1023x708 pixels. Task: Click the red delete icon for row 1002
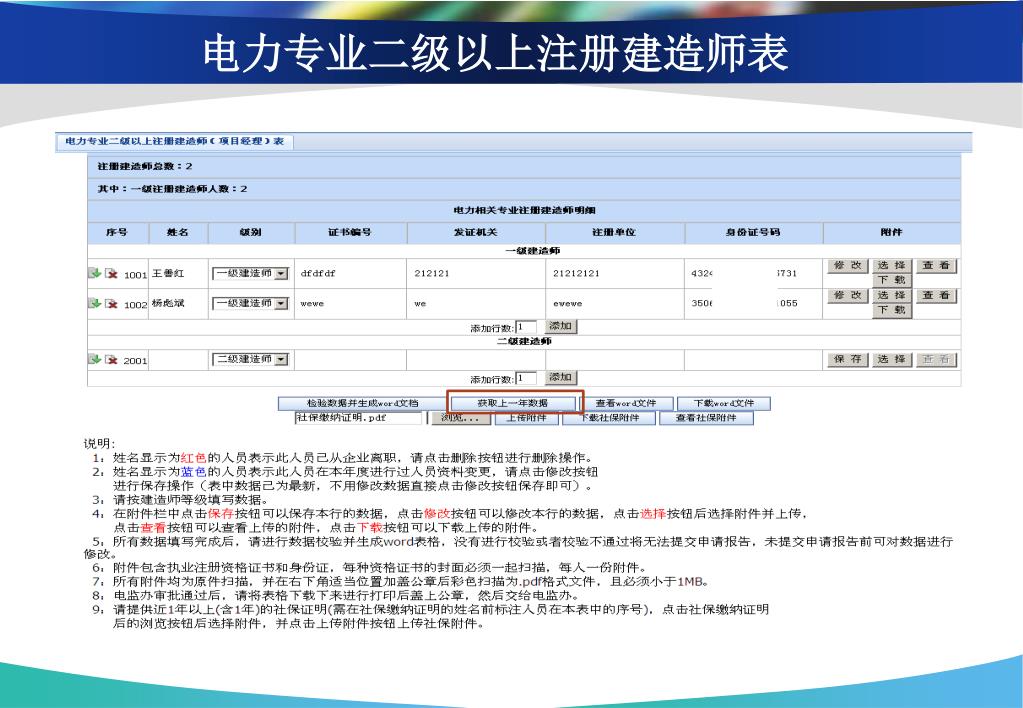(x=111, y=303)
